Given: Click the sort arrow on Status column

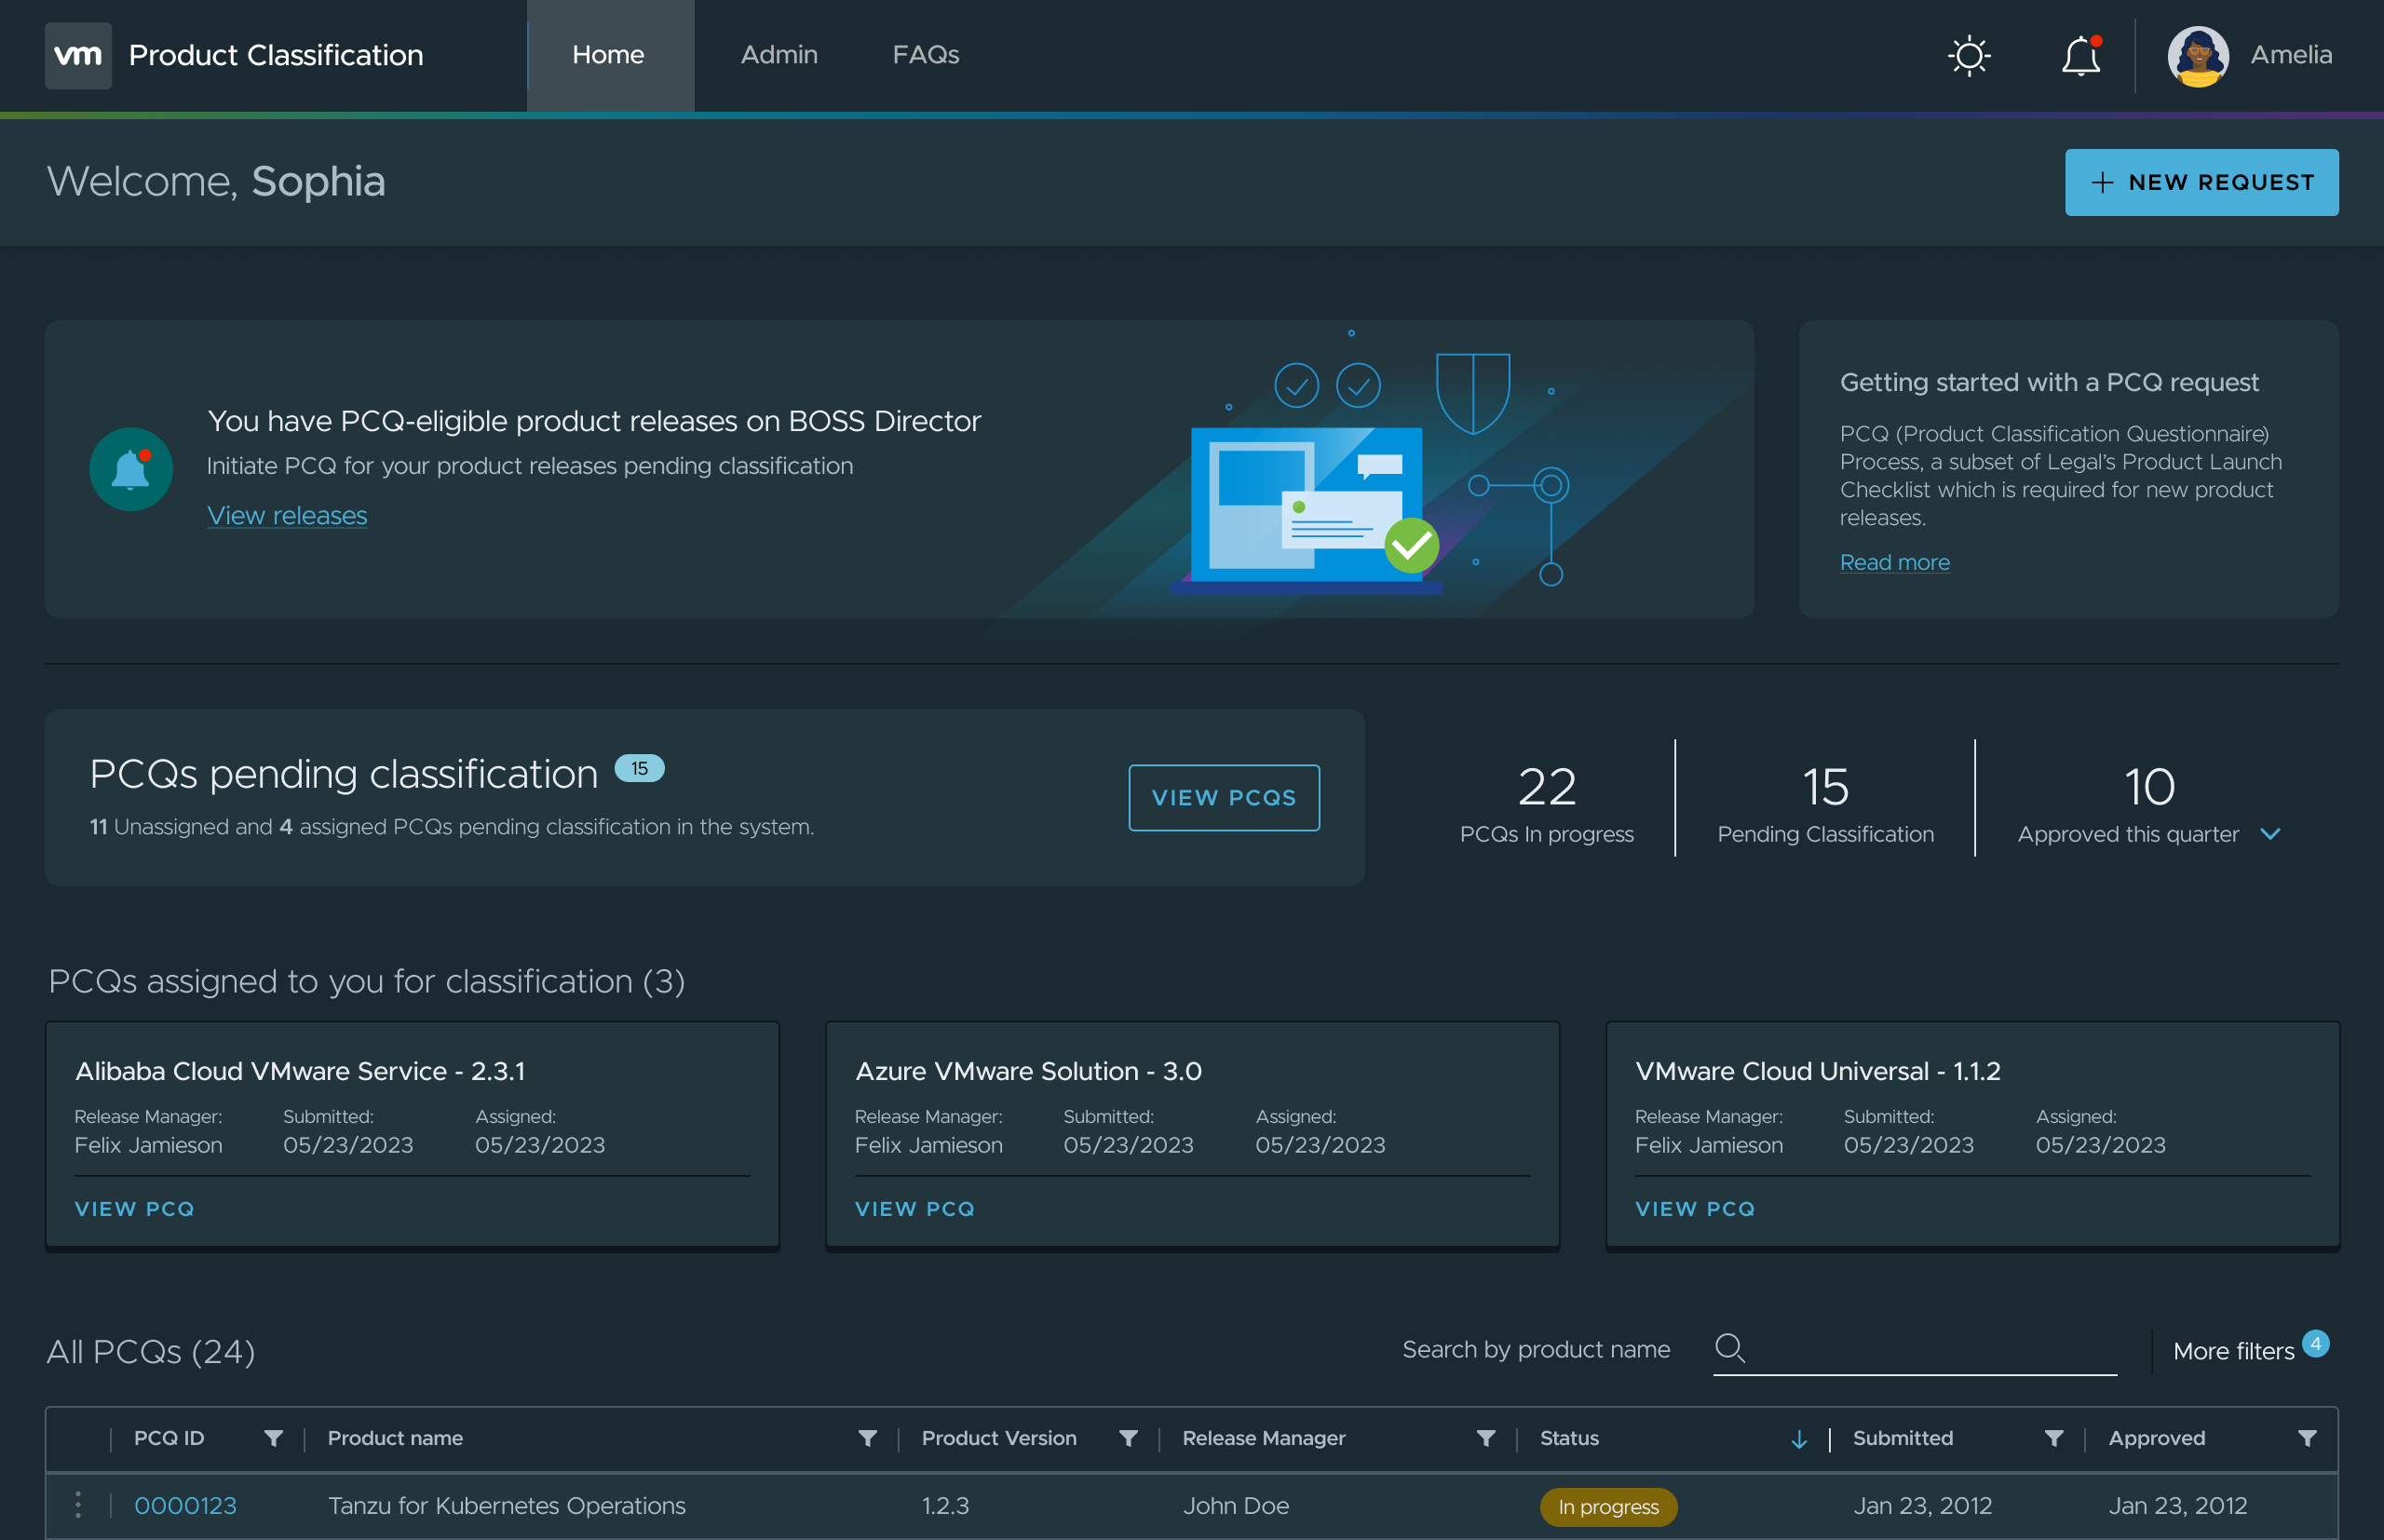Looking at the screenshot, I should click(1800, 1438).
